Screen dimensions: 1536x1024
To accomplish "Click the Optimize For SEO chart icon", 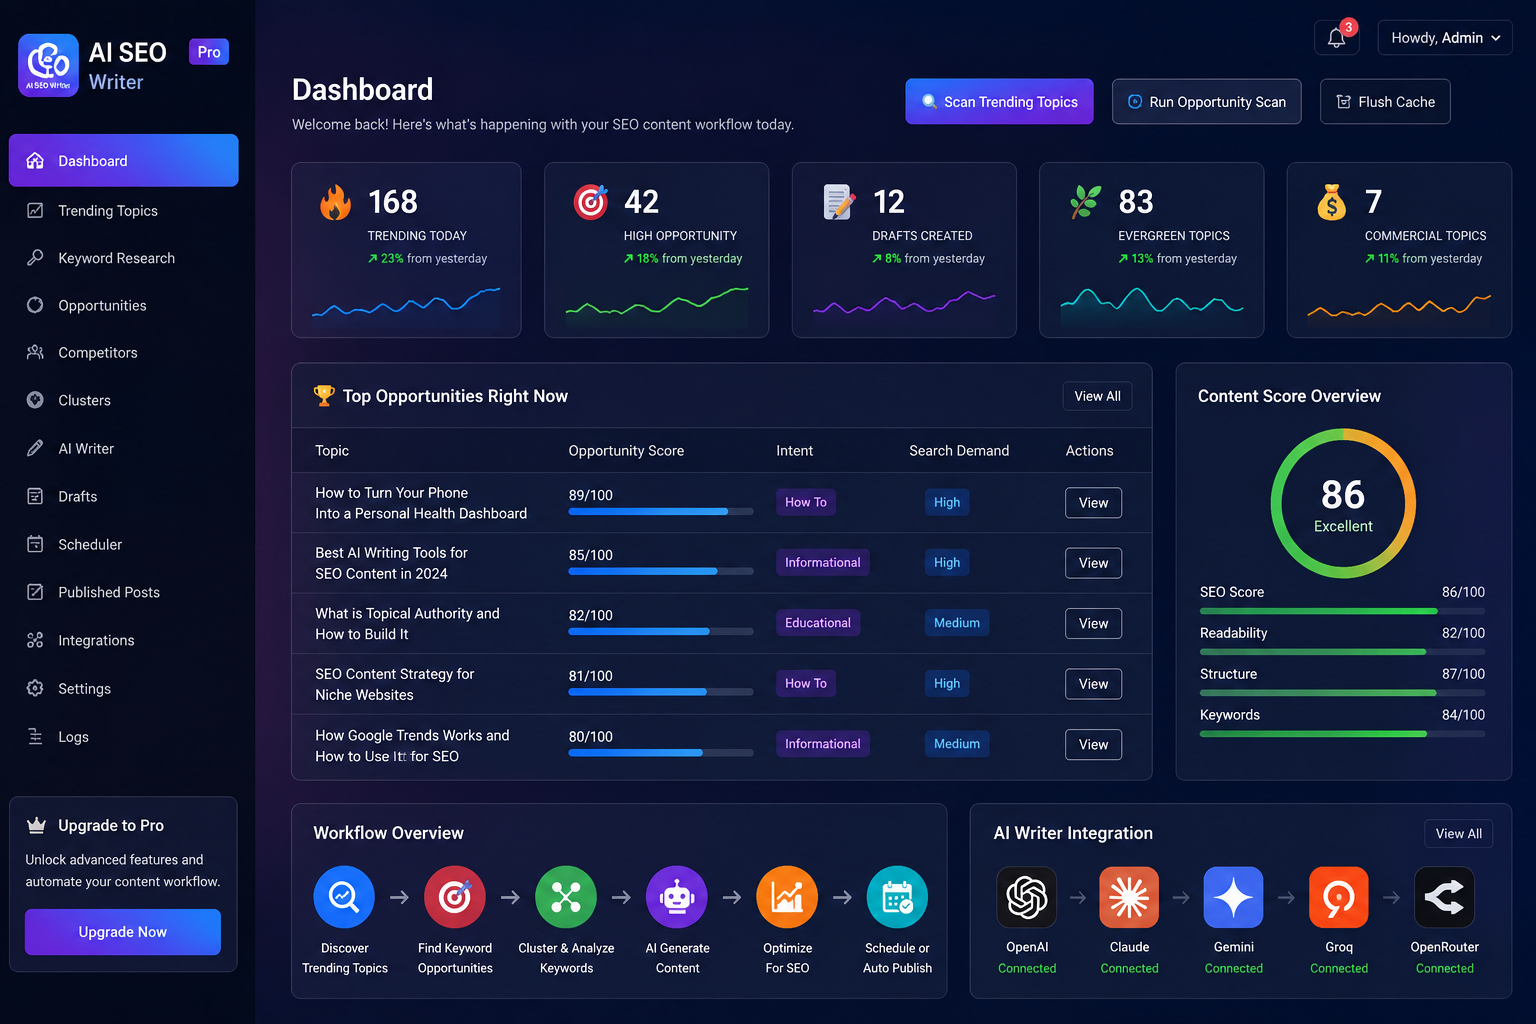I will pos(787,897).
